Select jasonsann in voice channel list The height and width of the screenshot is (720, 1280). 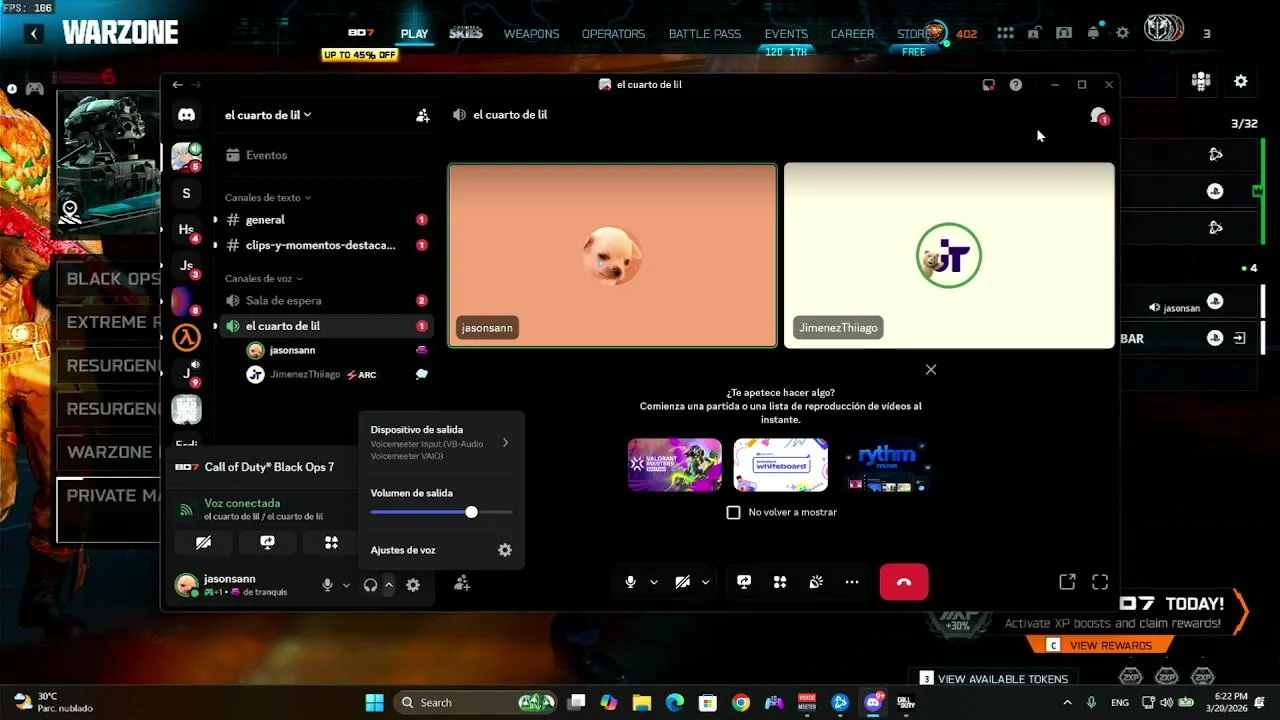338,350
